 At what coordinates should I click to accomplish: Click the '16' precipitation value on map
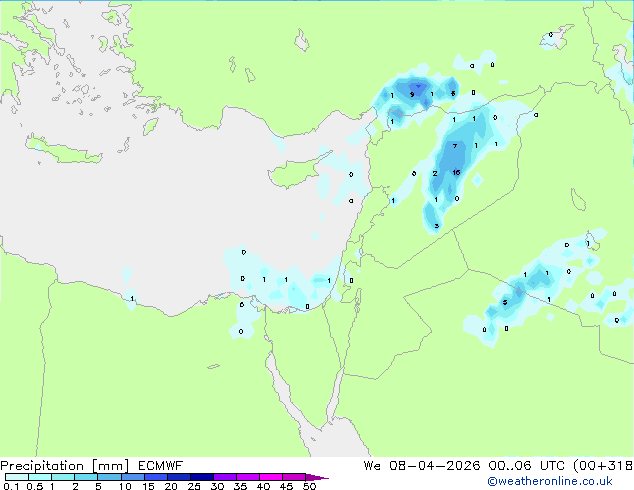(x=456, y=173)
